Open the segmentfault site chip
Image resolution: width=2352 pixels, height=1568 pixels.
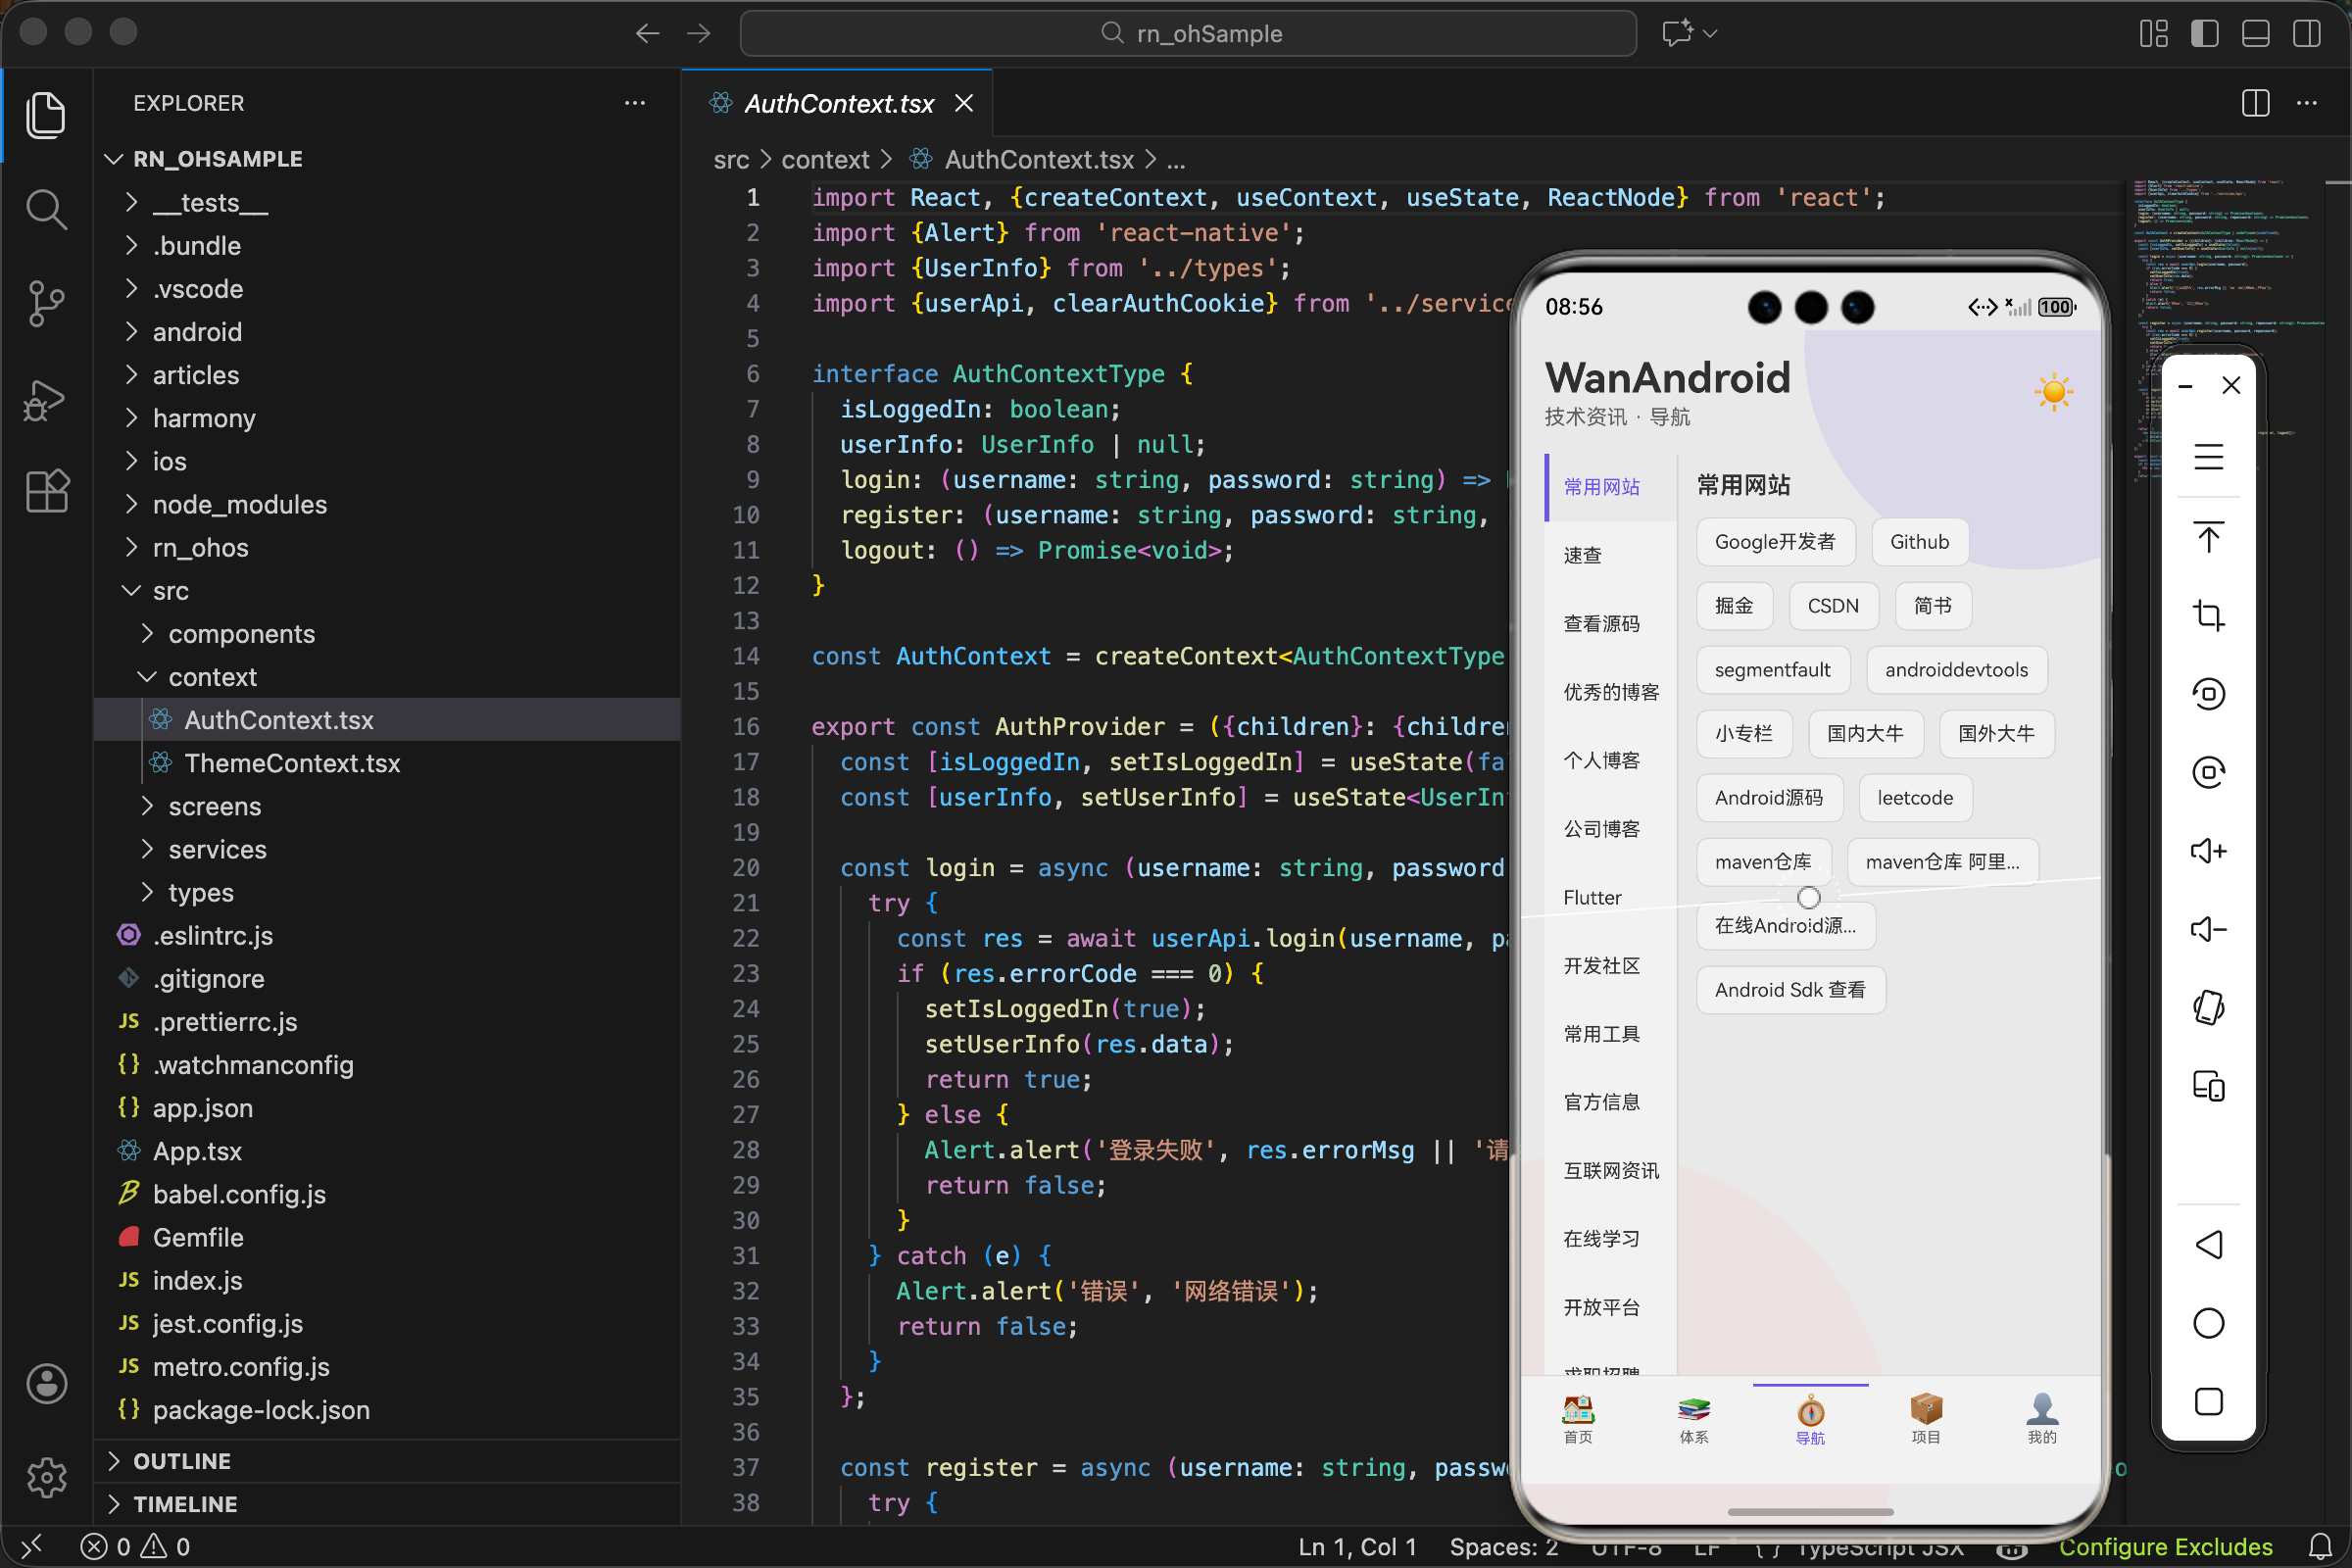pyautogui.click(x=1773, y=670)
